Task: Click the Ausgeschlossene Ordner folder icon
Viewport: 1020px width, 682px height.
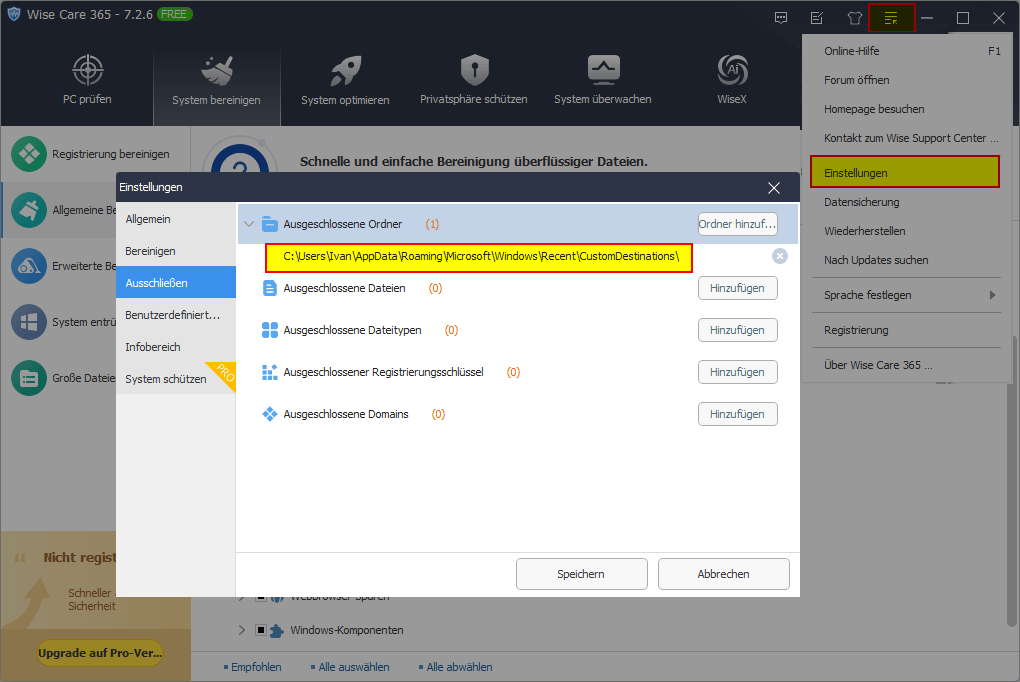Action: click(269, 225)
